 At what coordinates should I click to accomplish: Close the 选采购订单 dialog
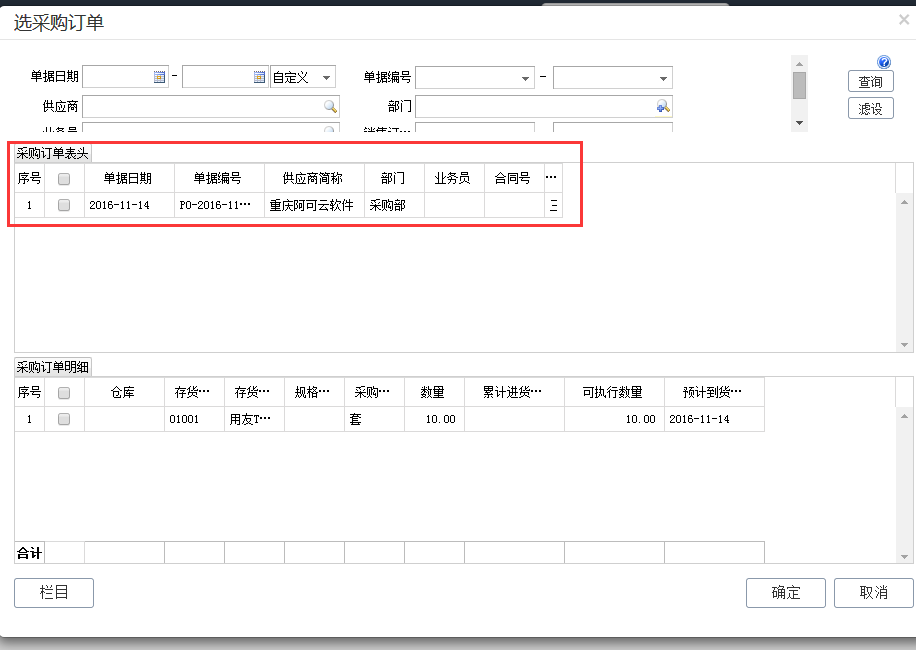(x=904, y=19)
